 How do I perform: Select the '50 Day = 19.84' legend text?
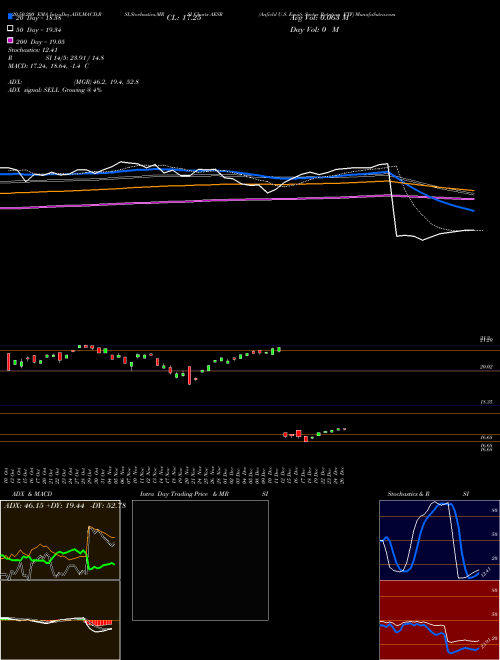point(39,30)
